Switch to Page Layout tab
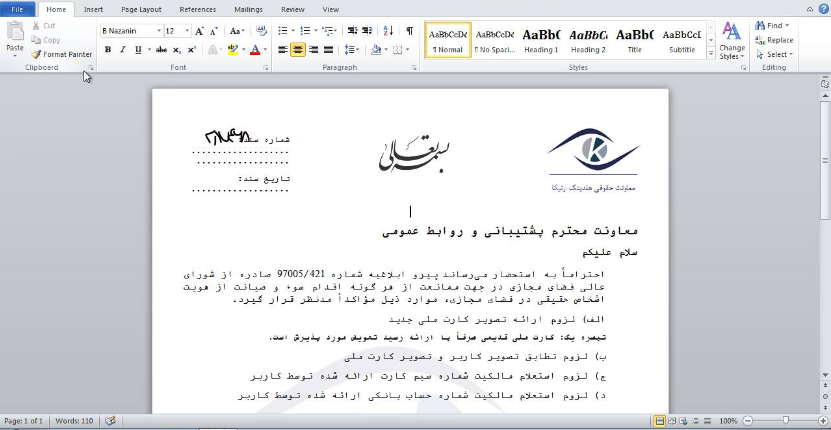The height and width of the screenshot is (430, 831). pyautogui.click(x=141, y=10)
